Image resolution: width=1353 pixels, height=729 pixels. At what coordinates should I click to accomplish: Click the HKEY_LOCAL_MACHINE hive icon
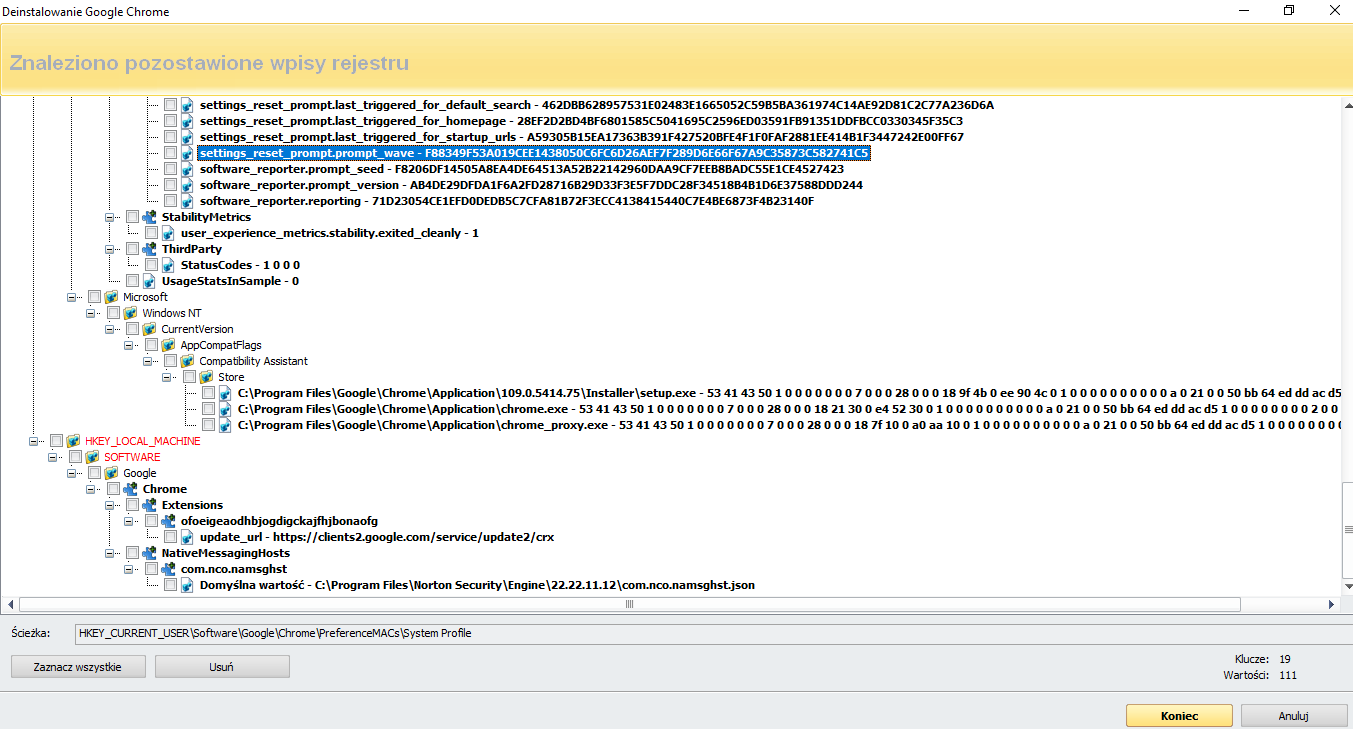(x=74, y=441)
